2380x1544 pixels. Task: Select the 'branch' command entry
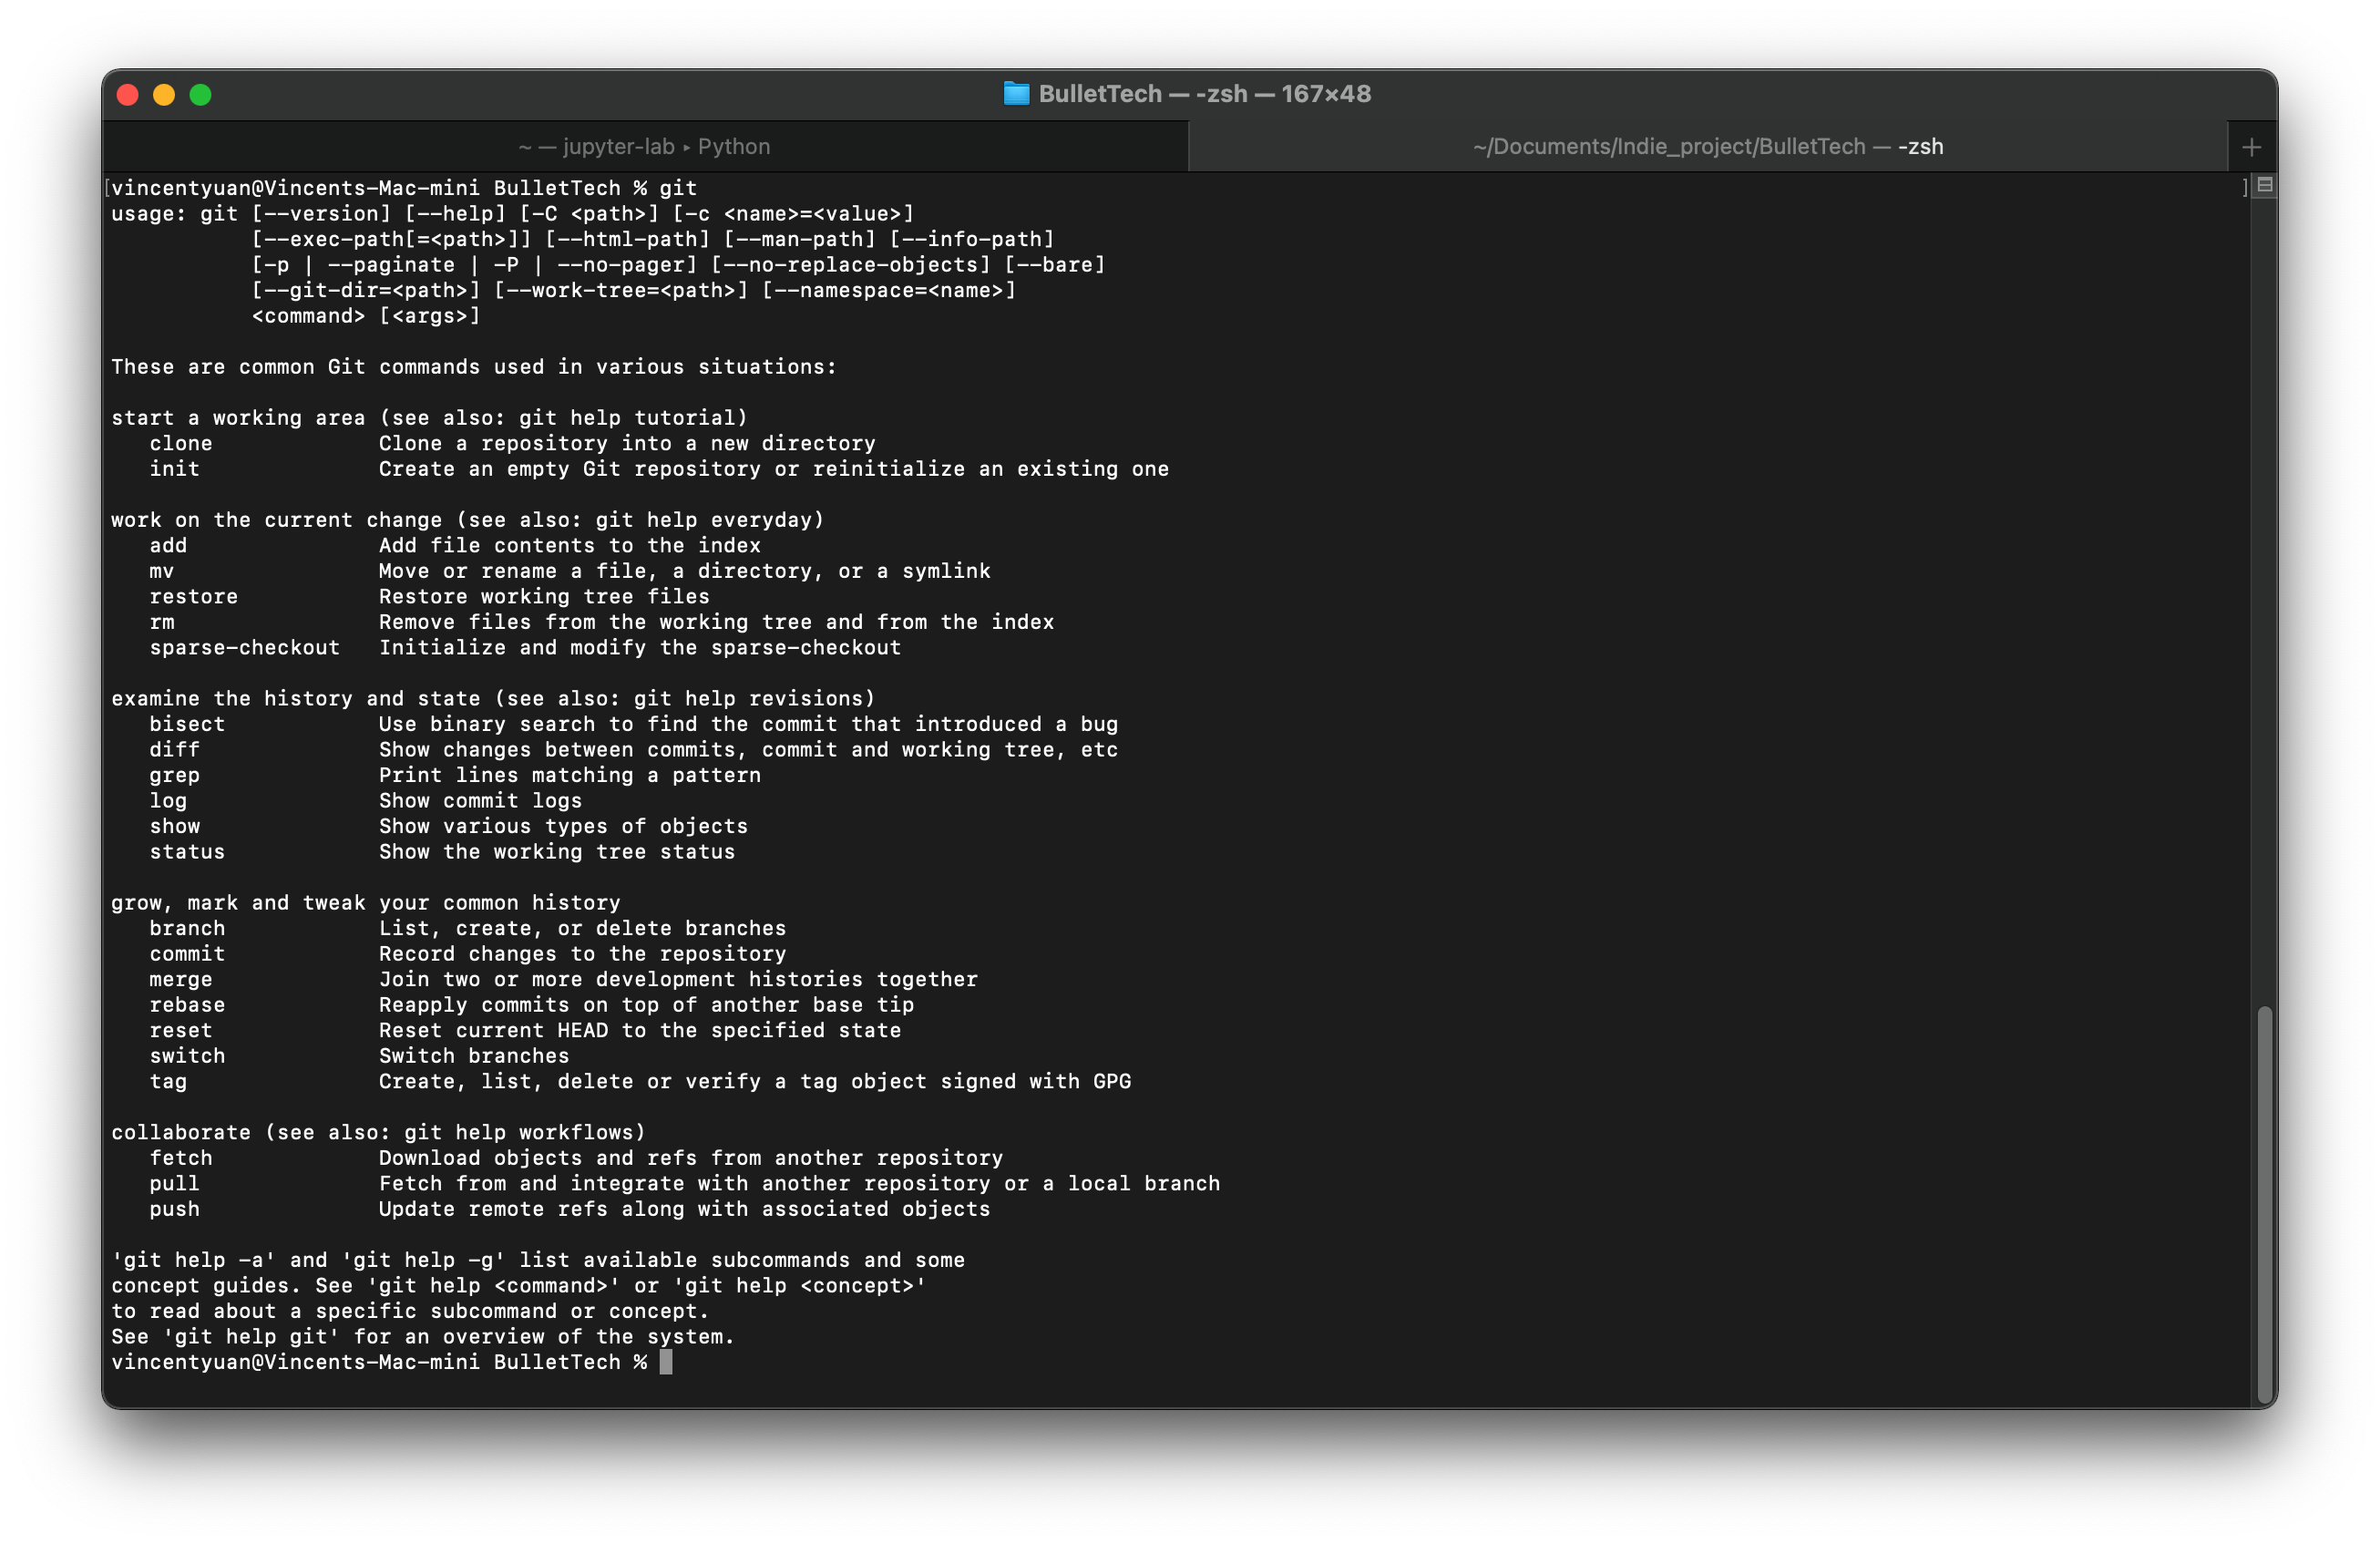pos(188,928)
